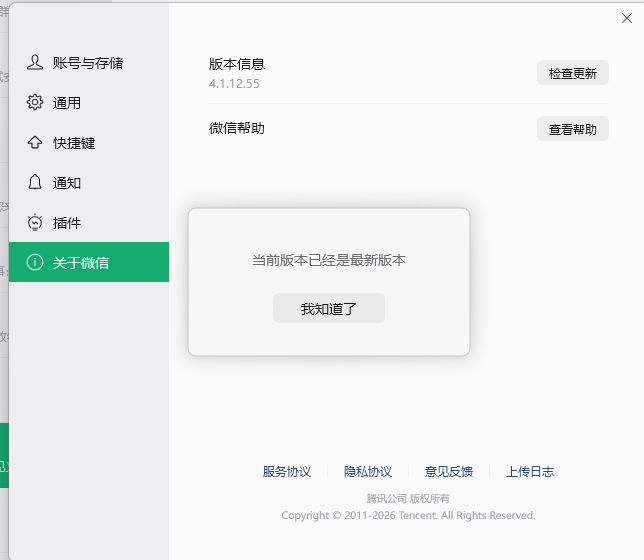644x560 pixels.
Task: Go to the 通知 settings section
Action: coord(89,183)
